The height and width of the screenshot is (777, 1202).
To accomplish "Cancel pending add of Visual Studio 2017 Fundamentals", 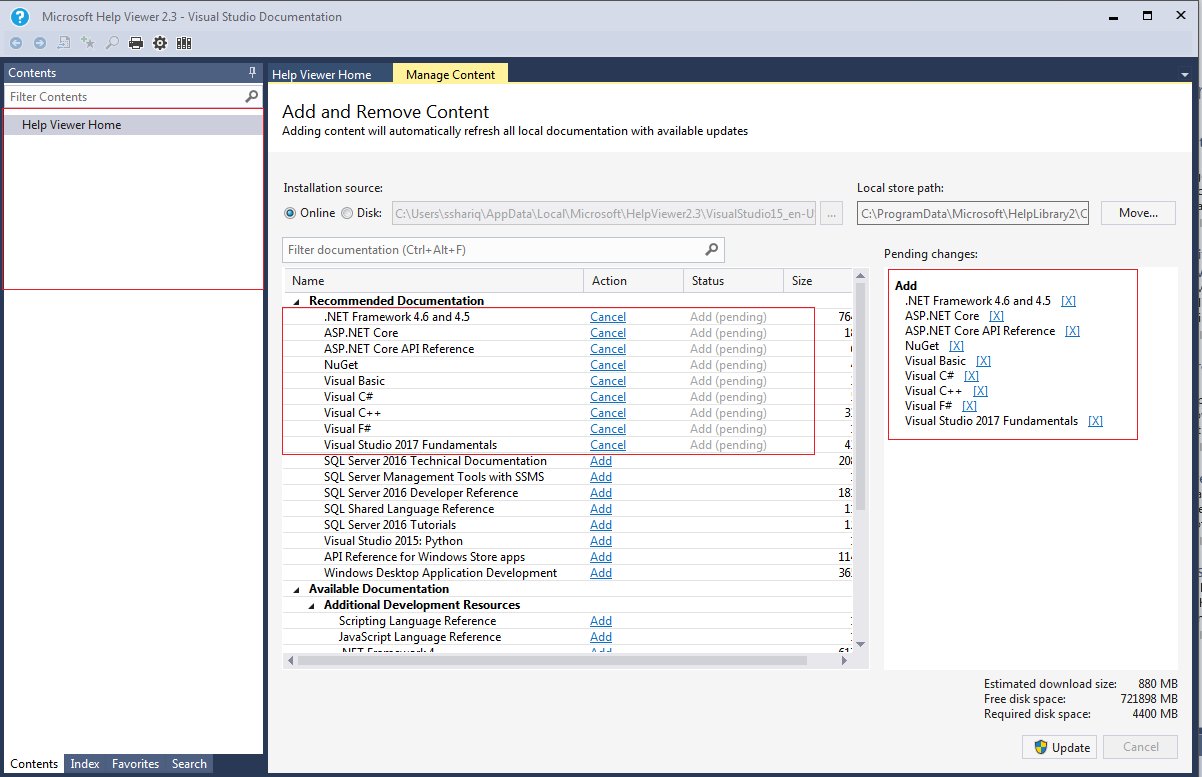I will point(608,445).
